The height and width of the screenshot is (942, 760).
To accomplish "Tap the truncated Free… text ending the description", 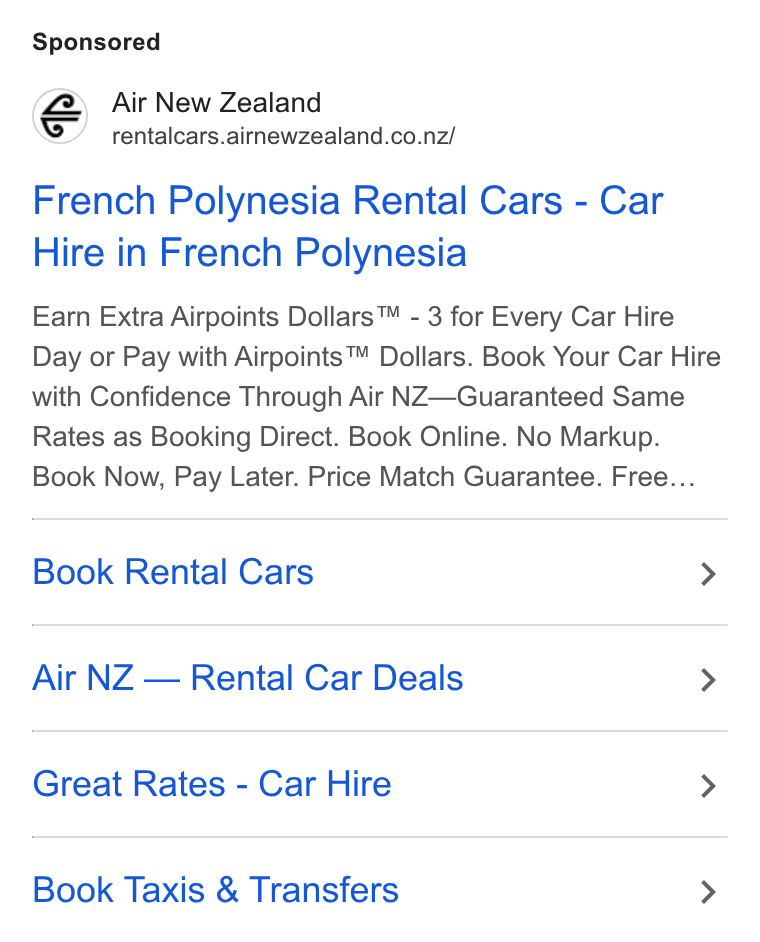I will point(653,477).
